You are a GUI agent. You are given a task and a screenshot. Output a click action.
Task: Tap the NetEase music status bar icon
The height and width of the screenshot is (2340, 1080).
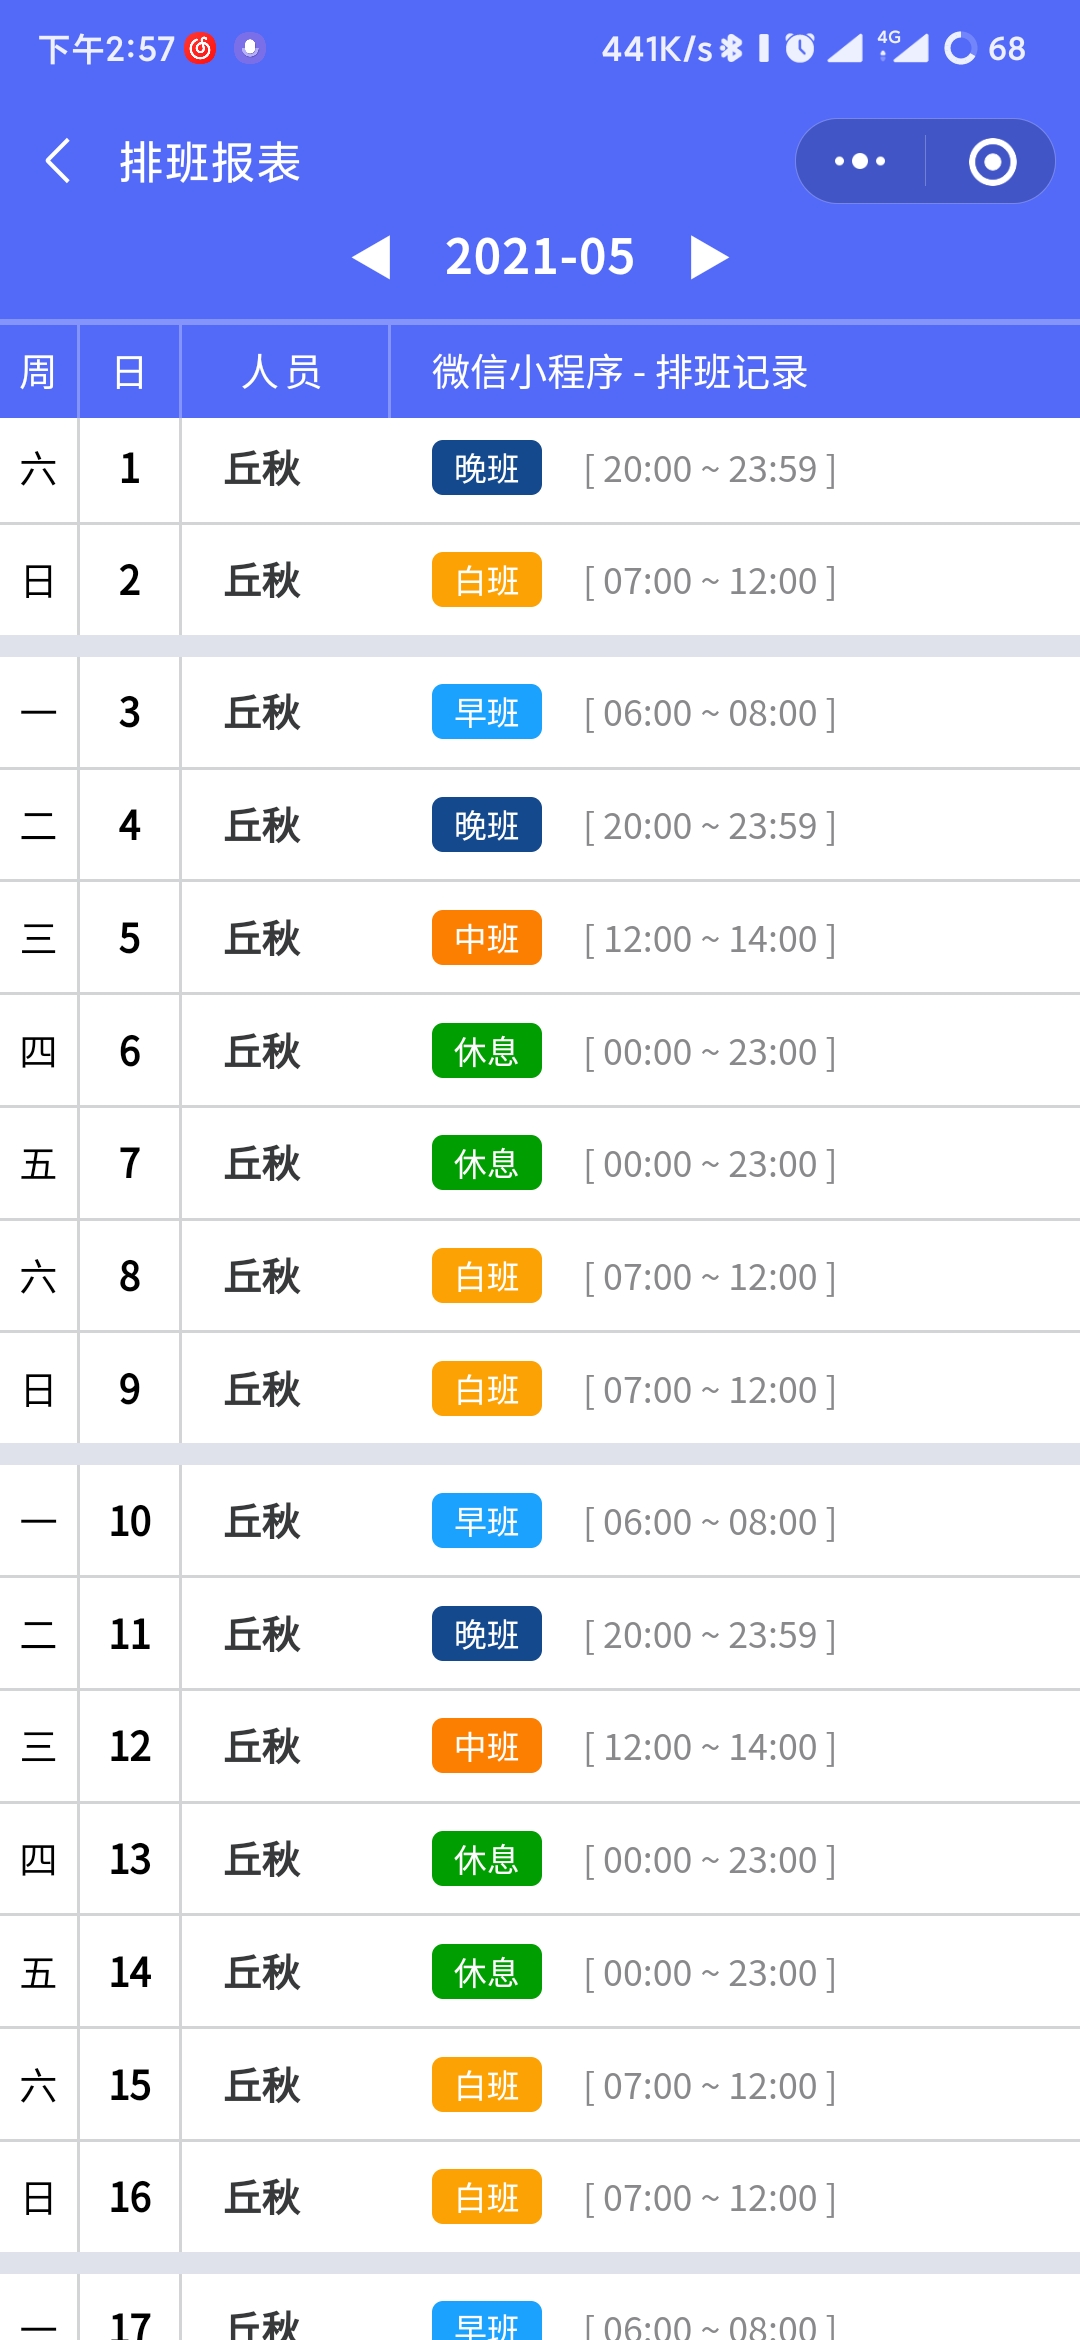pyautogui.click(x=201, y=48)
